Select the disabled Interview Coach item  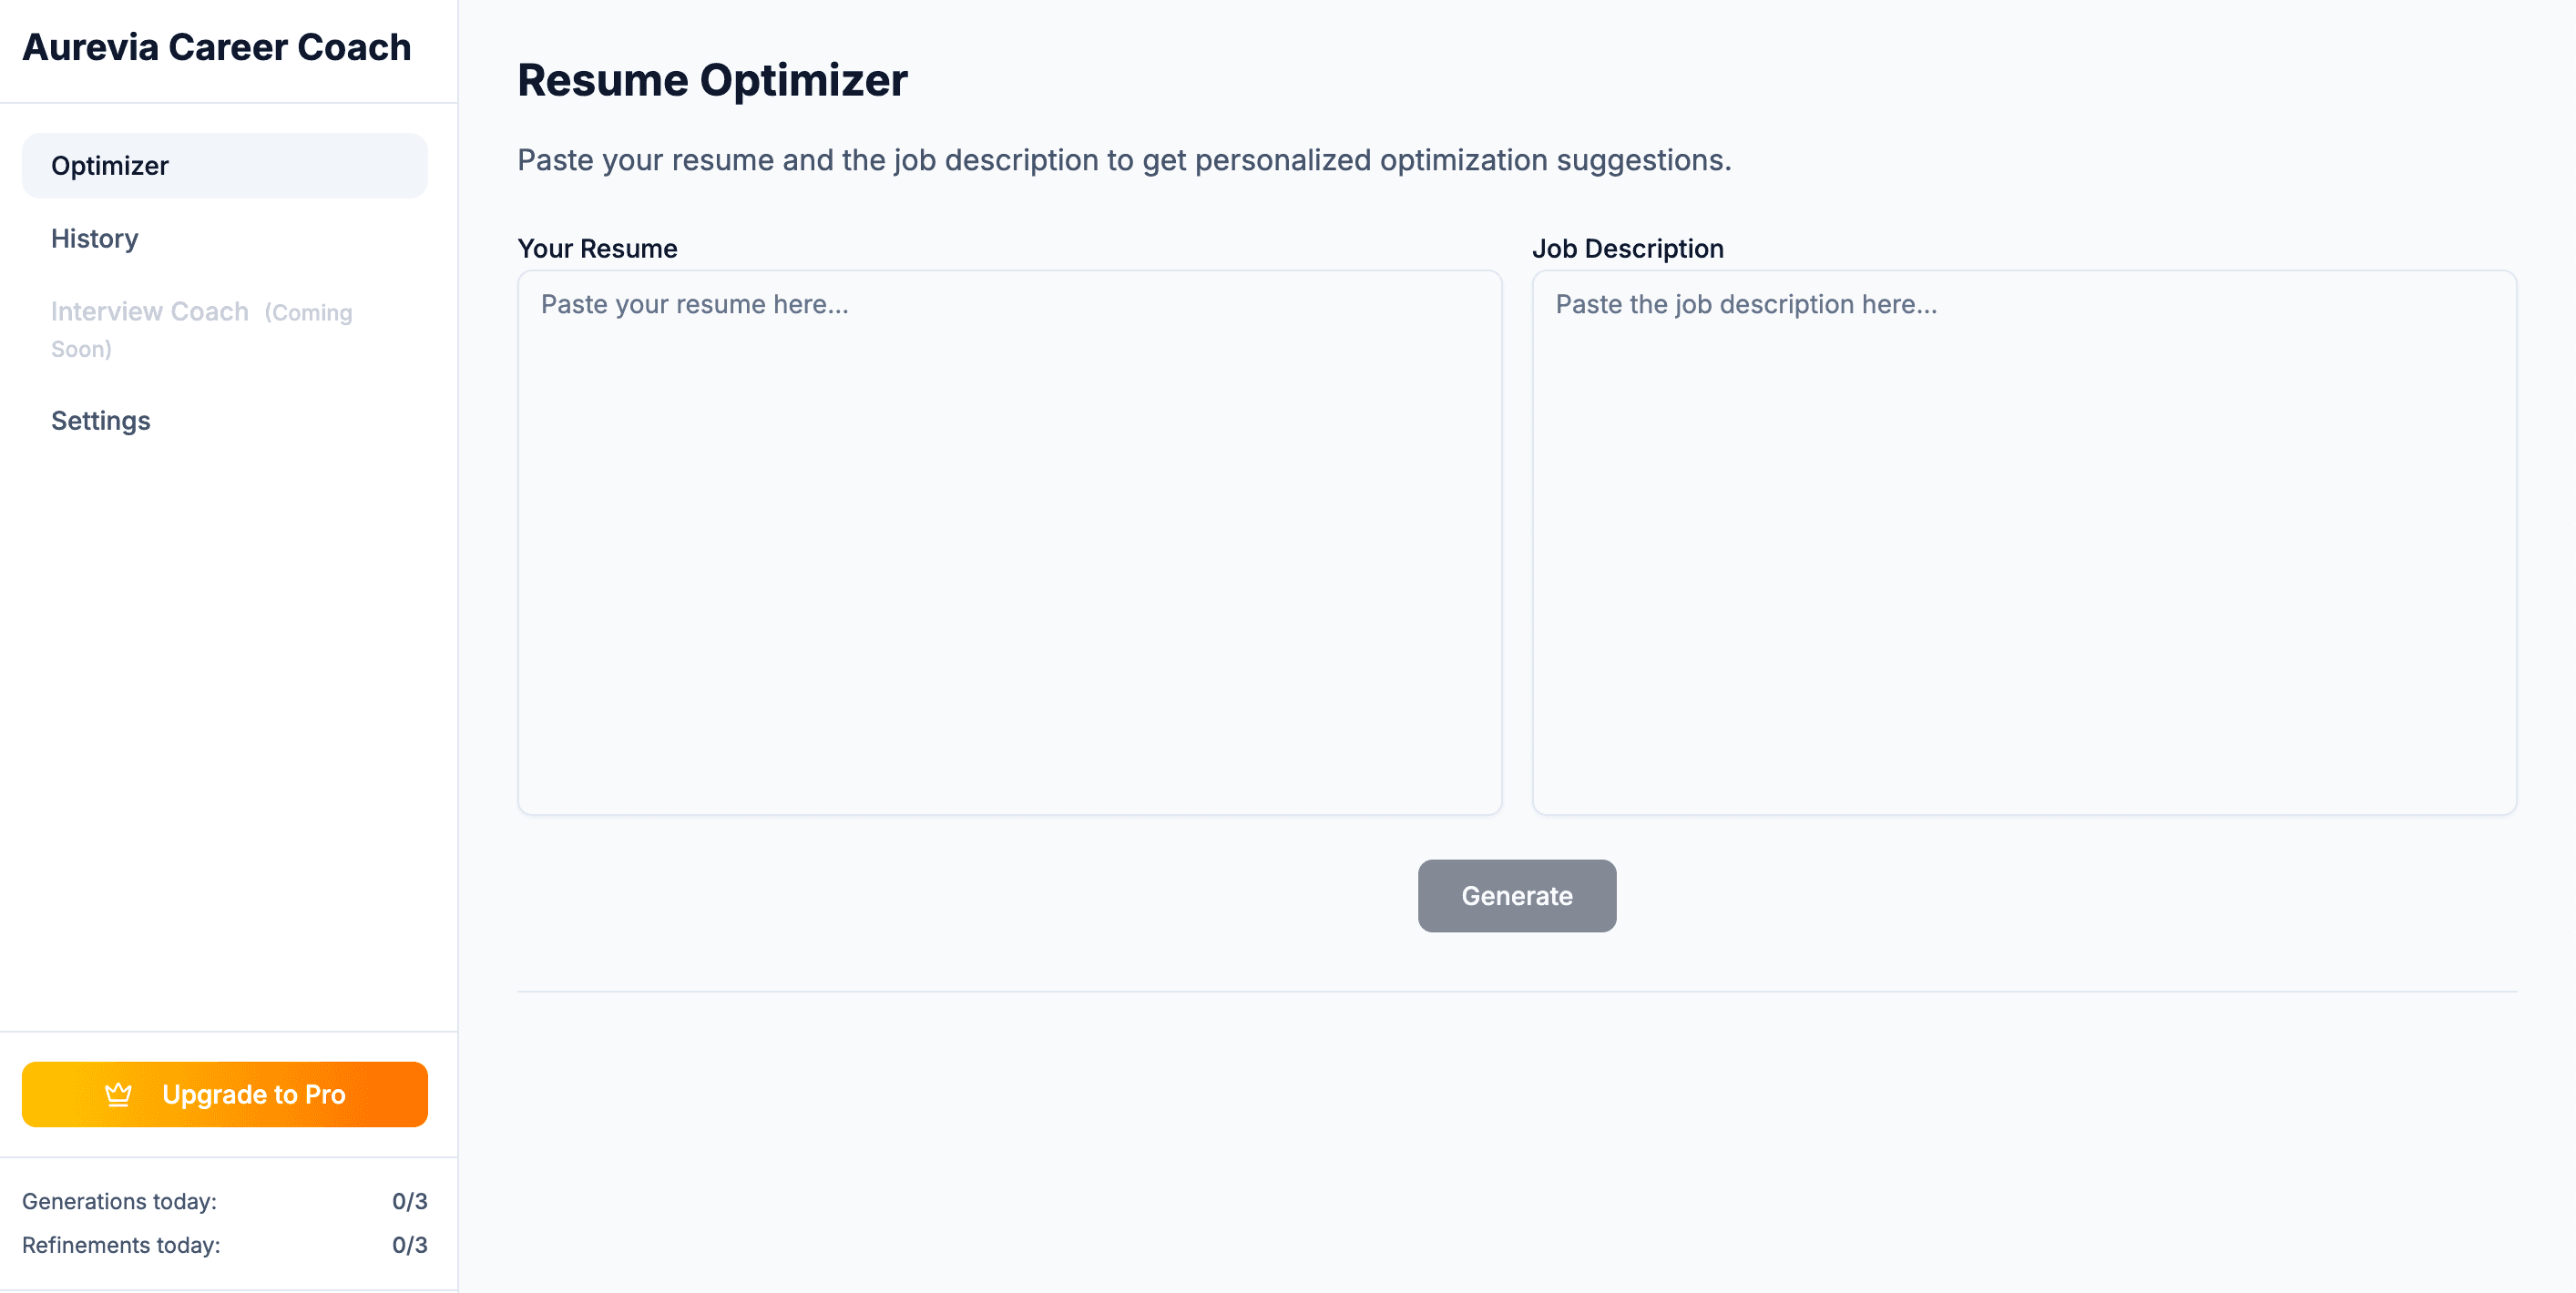tap(150, 312)
